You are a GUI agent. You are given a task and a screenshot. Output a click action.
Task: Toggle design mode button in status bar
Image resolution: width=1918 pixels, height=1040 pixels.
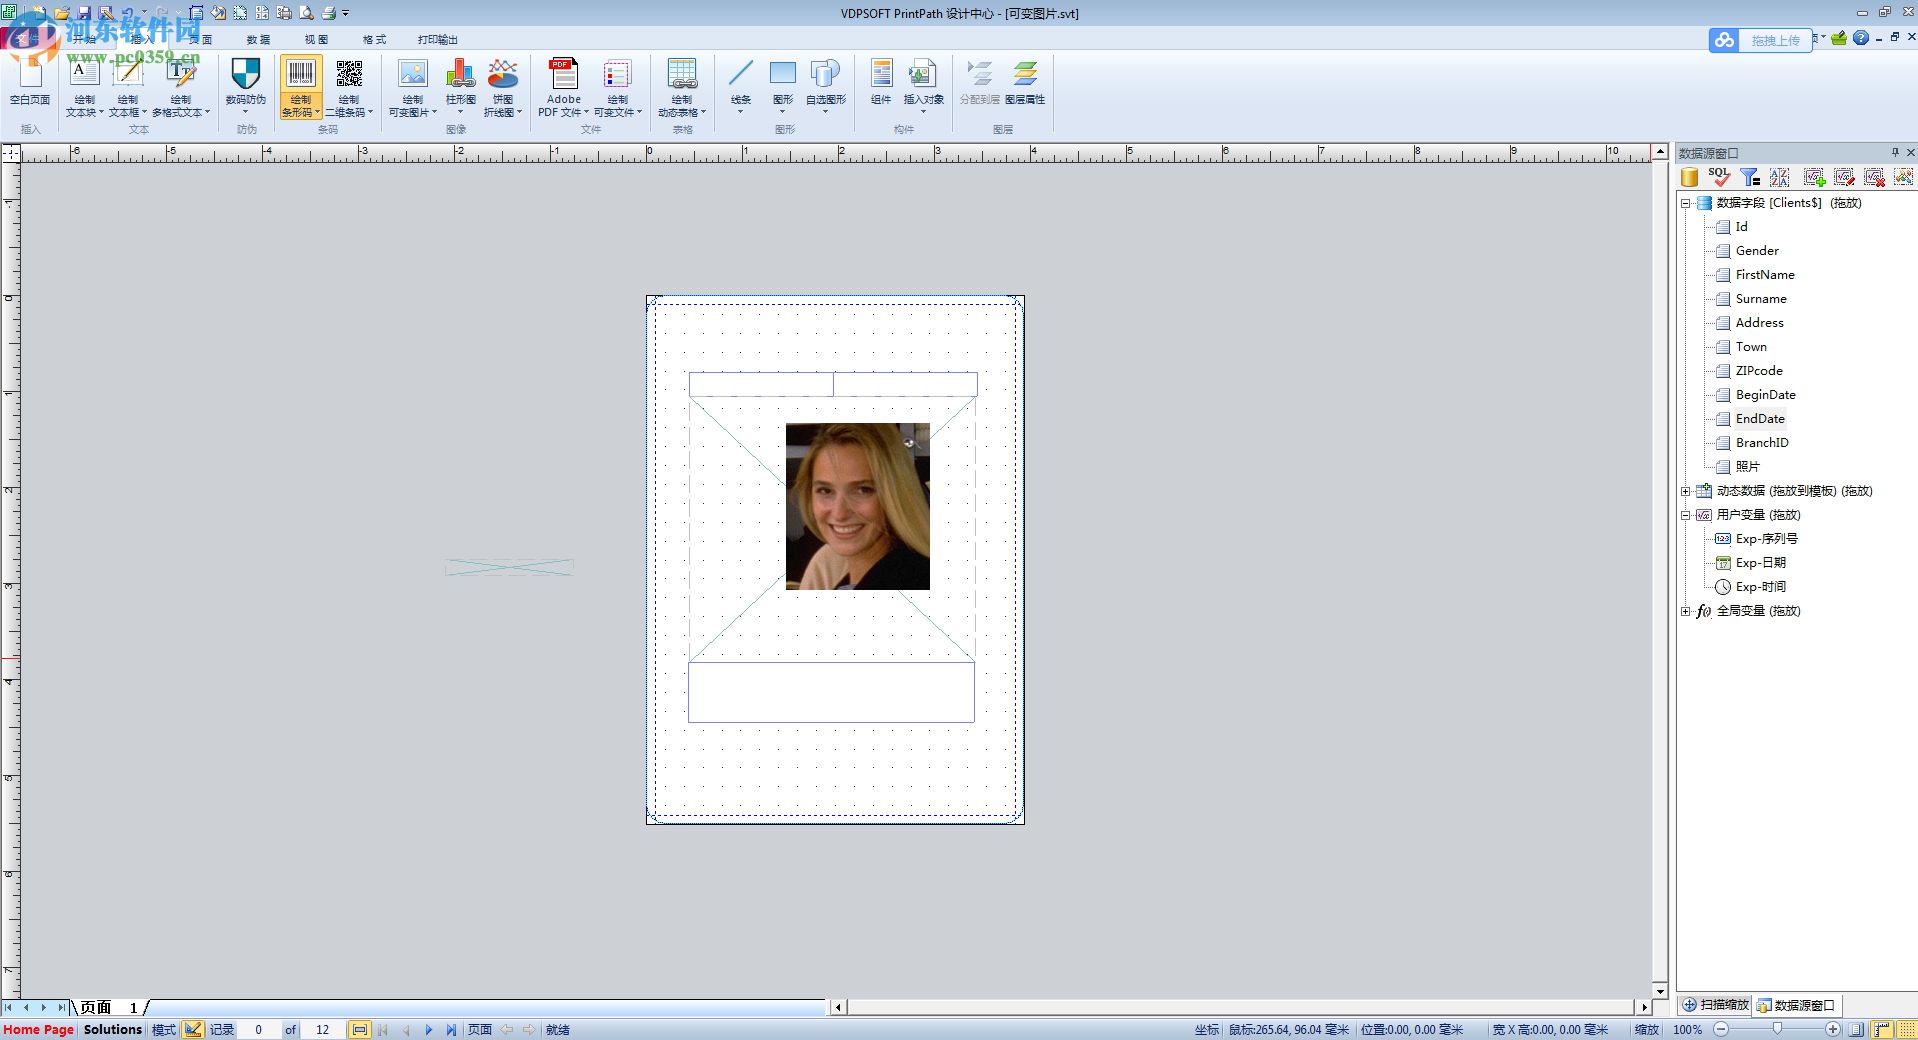[193, 1029]
